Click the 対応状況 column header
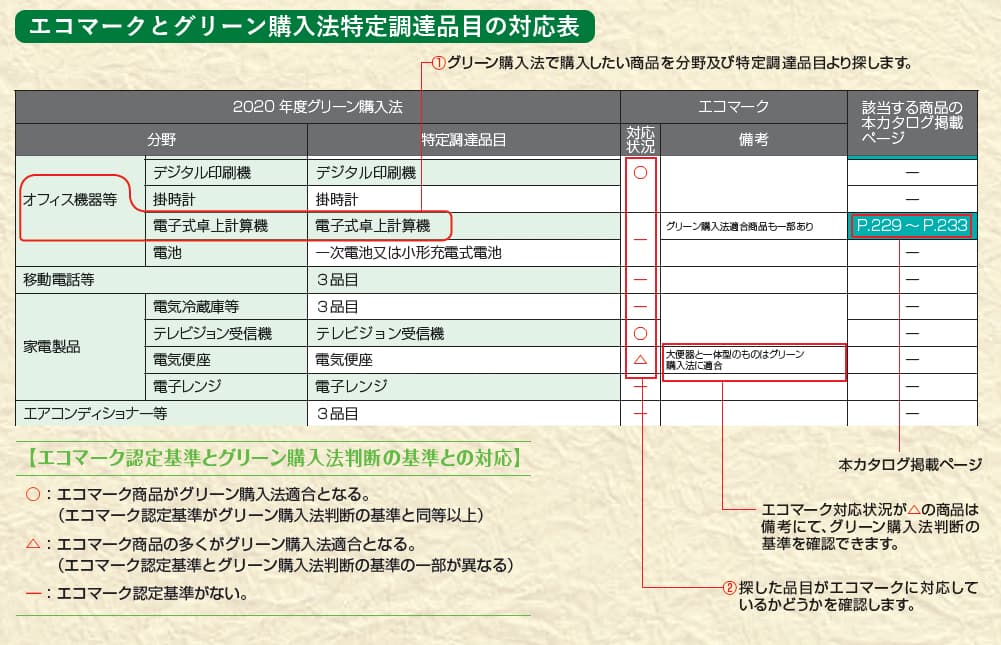 (641, 136)
